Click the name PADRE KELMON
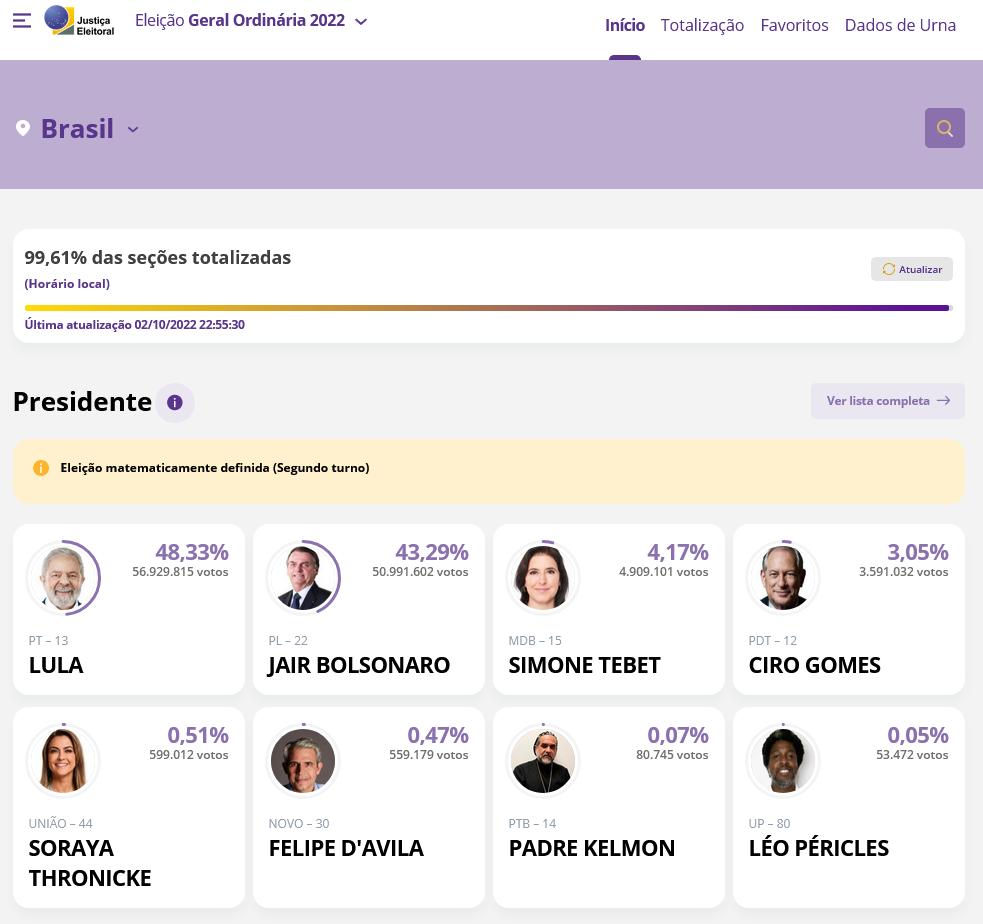983x924 pixels. [x=592, y=848]
